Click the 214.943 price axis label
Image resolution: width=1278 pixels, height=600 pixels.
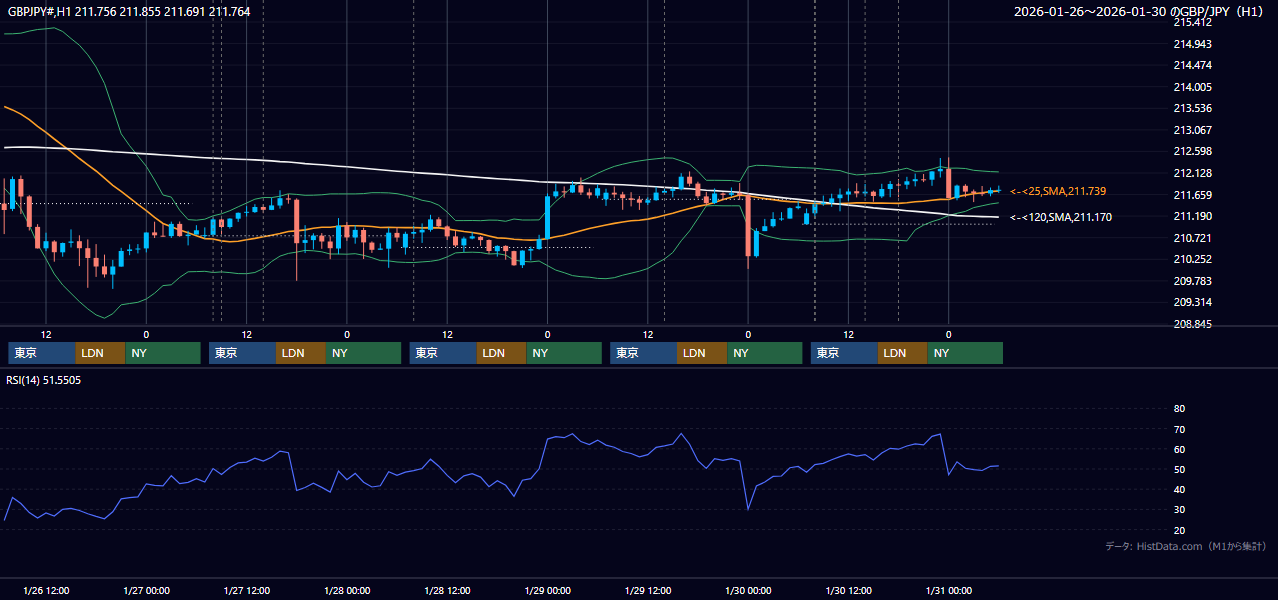[x=1192, y=44]
